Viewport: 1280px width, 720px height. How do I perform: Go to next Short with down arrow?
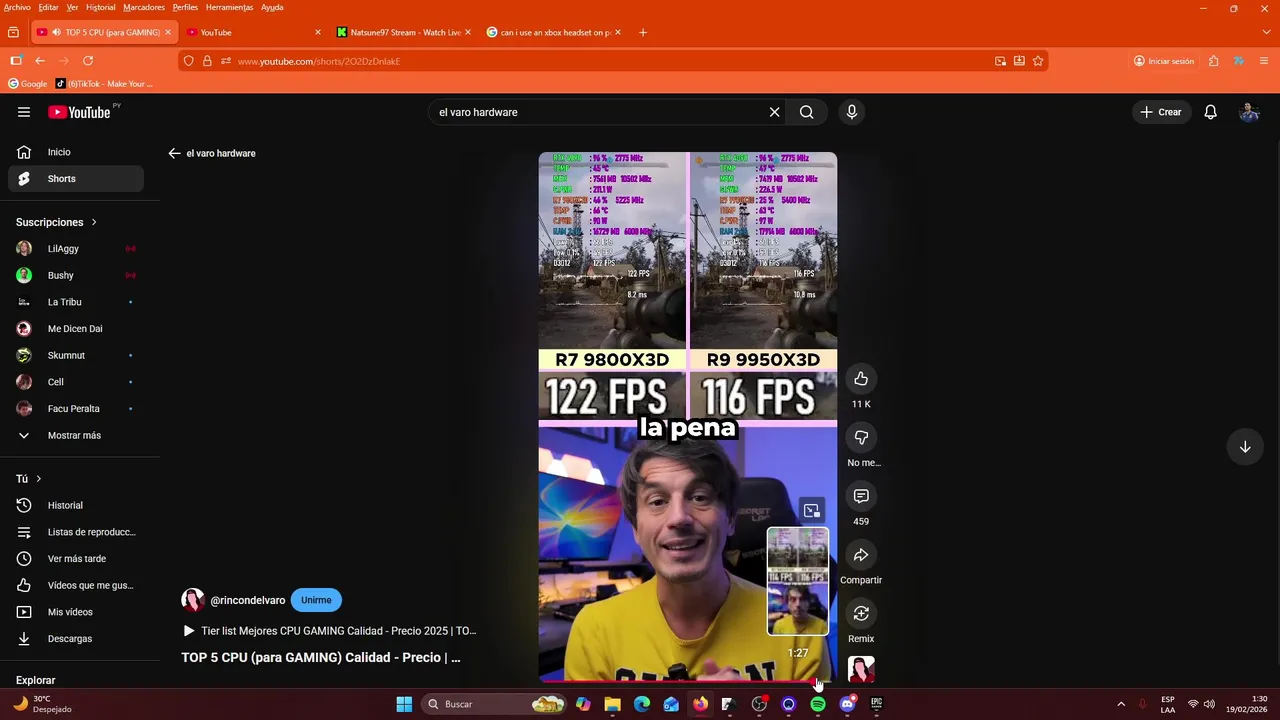[1245, 447]
